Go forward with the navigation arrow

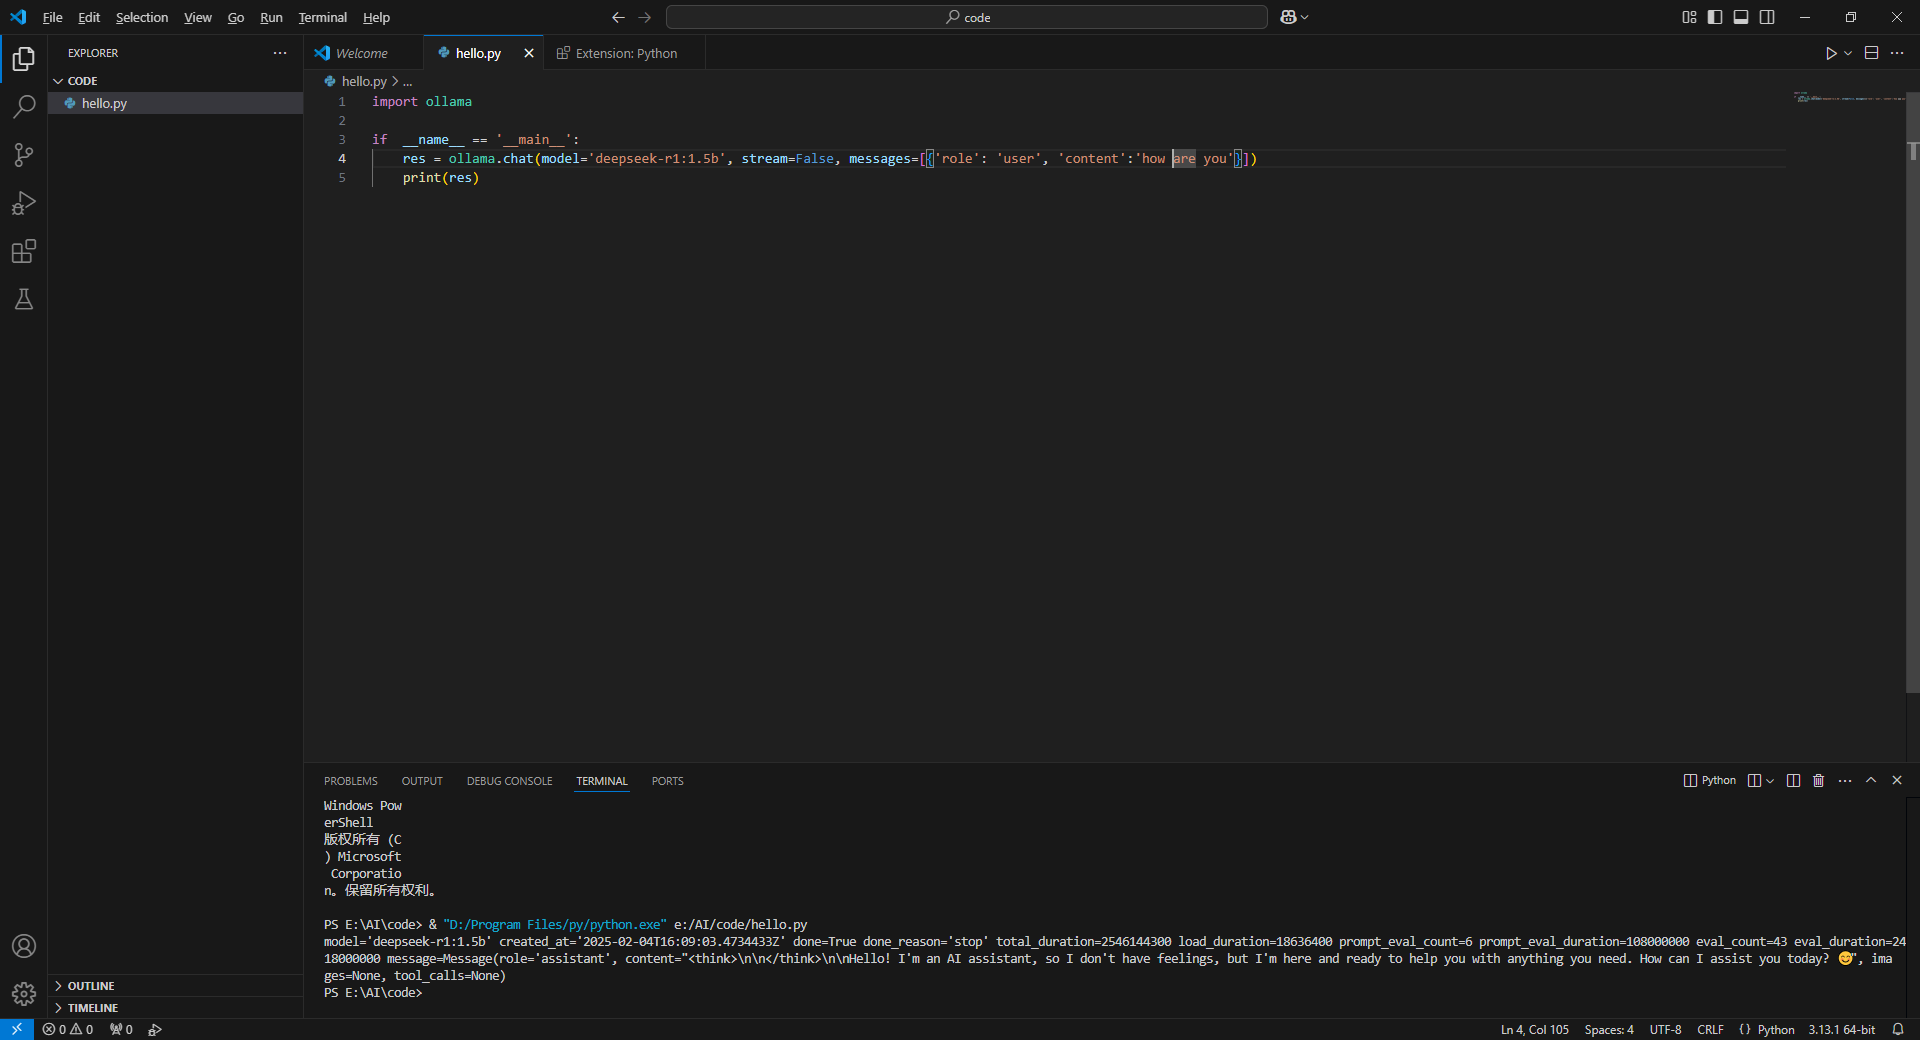[x=645, y=17]
